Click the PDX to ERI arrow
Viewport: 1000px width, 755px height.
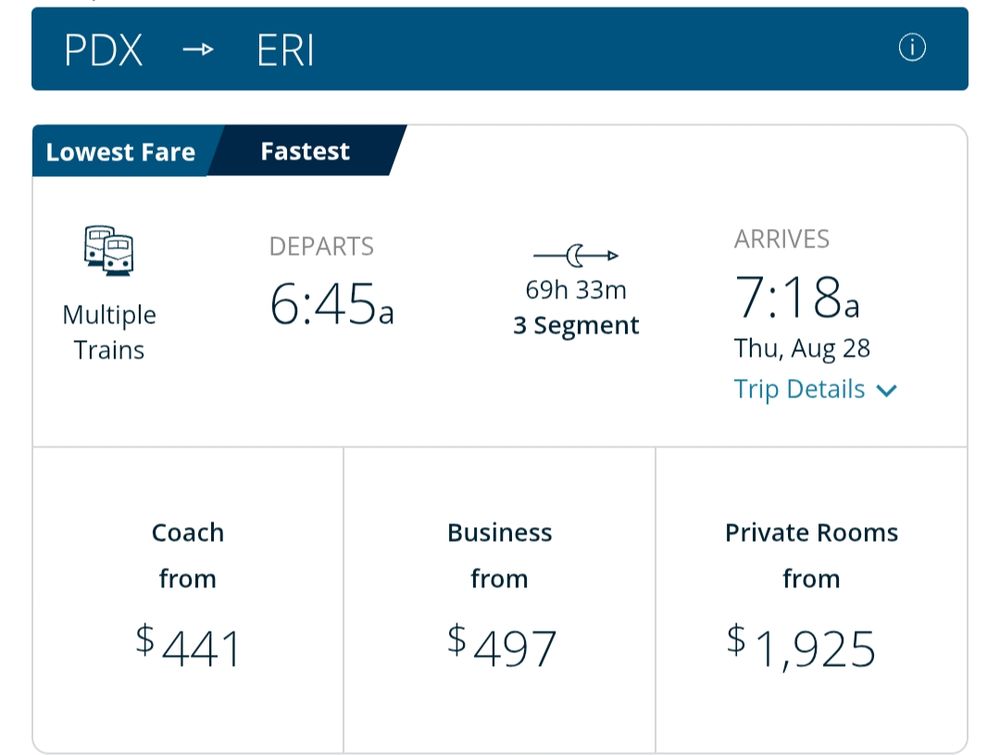(x=198, y=49)
